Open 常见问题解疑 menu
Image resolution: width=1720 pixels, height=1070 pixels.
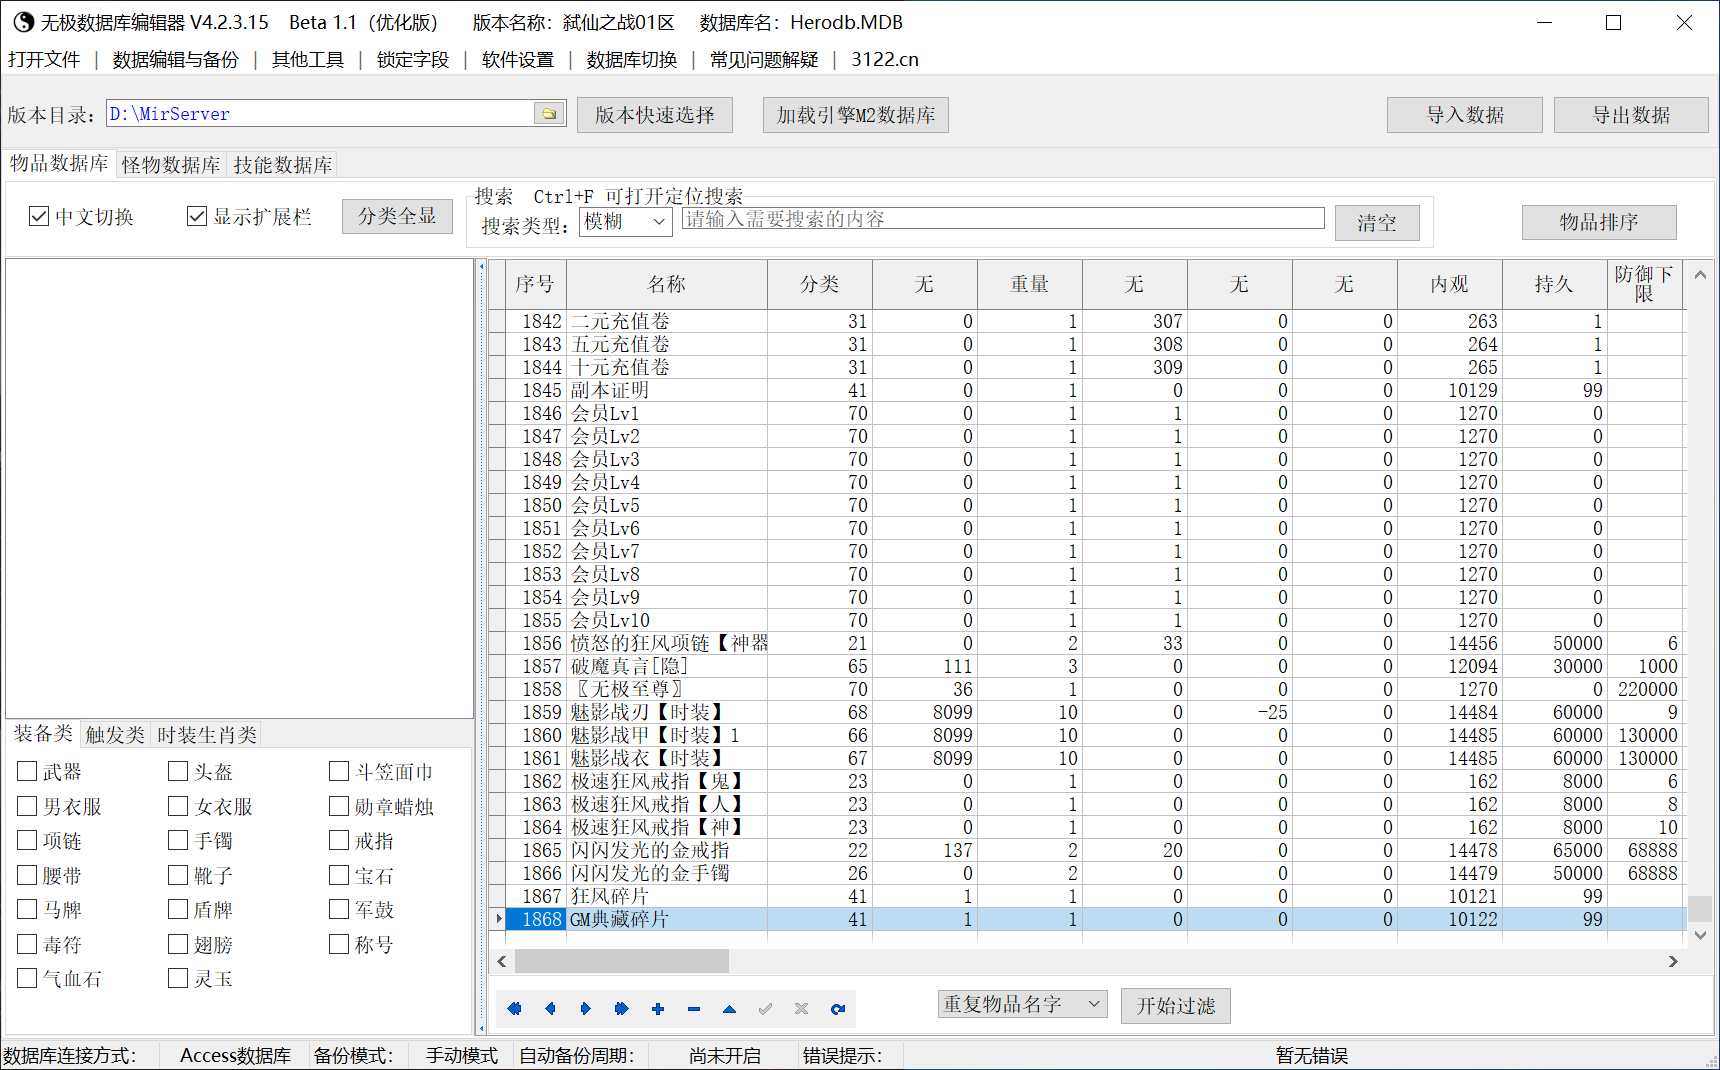[x=764, y=59]
